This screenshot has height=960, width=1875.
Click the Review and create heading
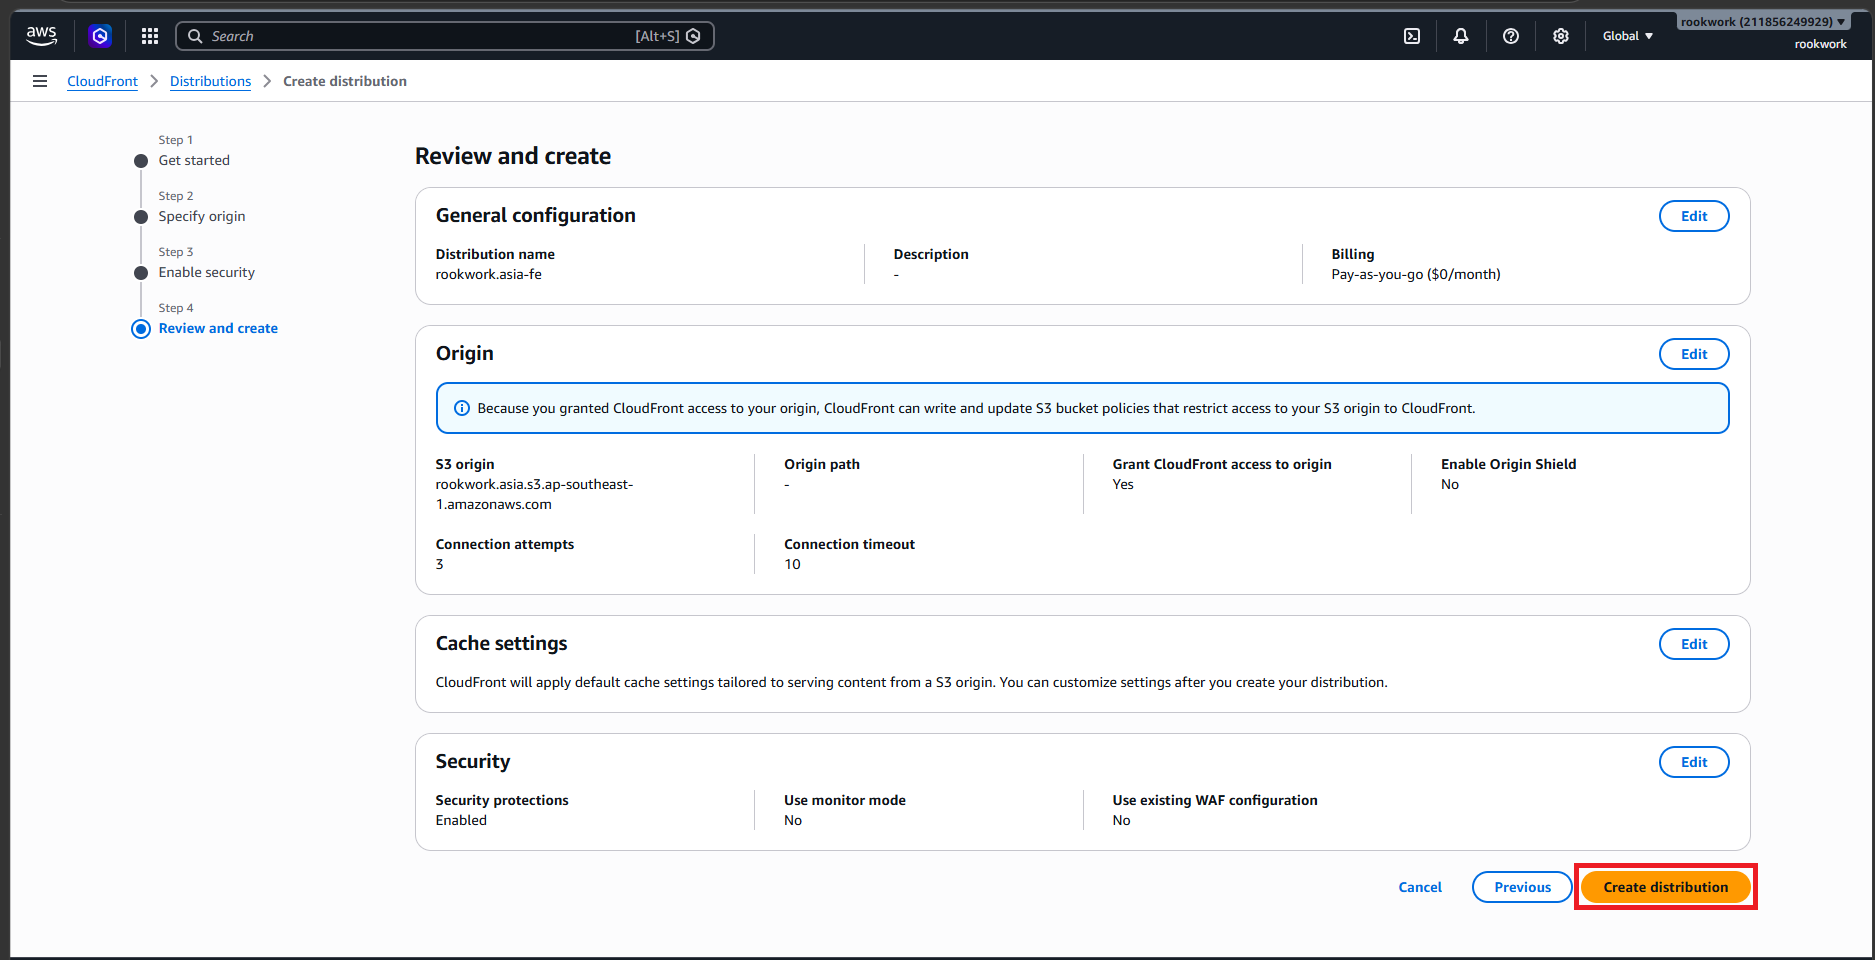pyautogui.click(x=513, y=156)
